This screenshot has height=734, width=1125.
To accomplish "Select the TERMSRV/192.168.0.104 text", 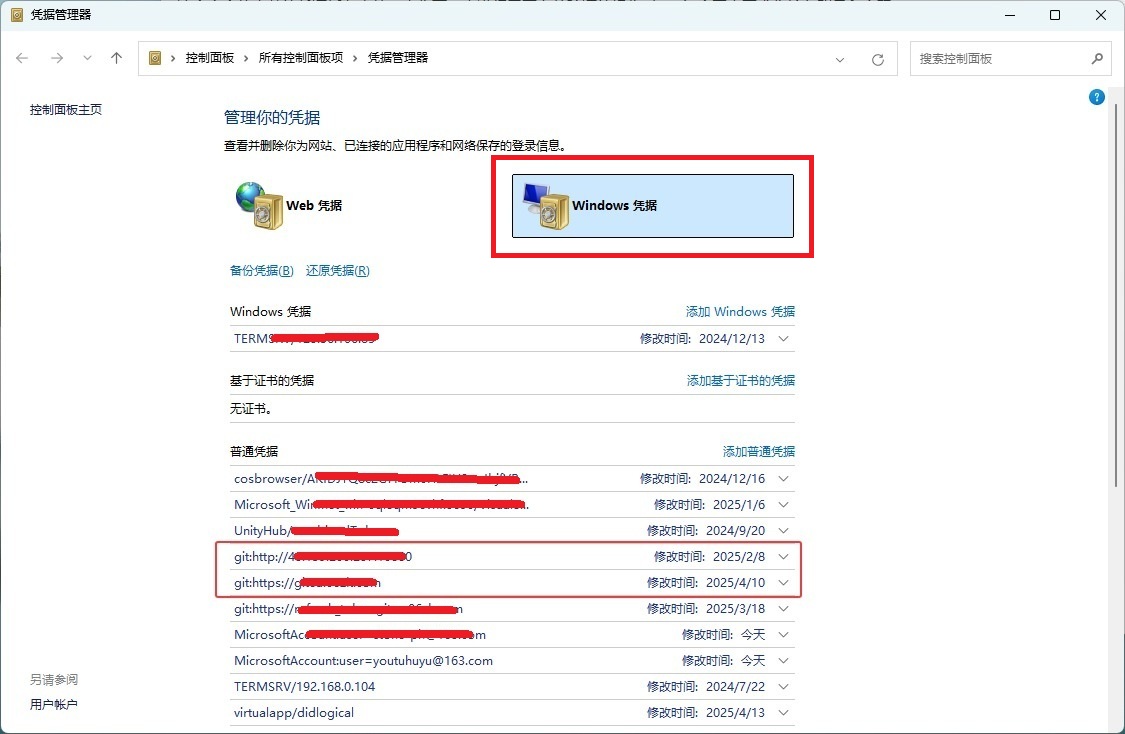I will (x=304, y=687).
